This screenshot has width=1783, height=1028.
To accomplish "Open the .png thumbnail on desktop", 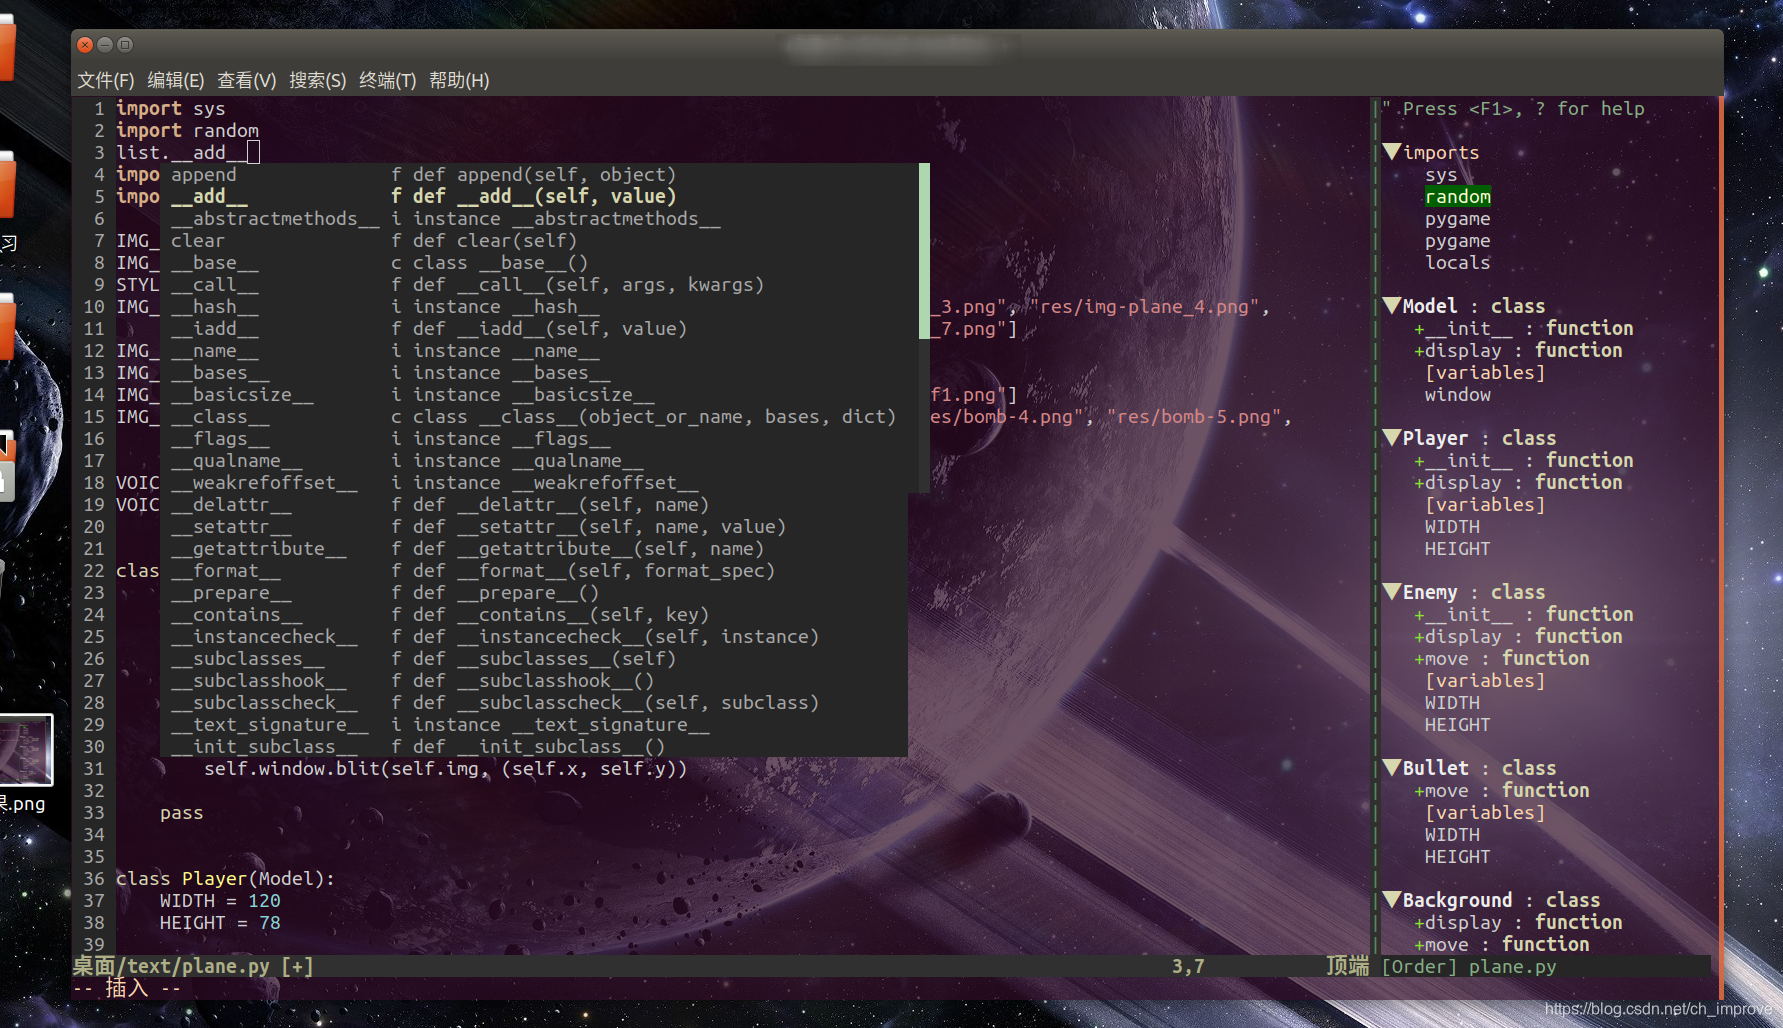I will [25, 749].
